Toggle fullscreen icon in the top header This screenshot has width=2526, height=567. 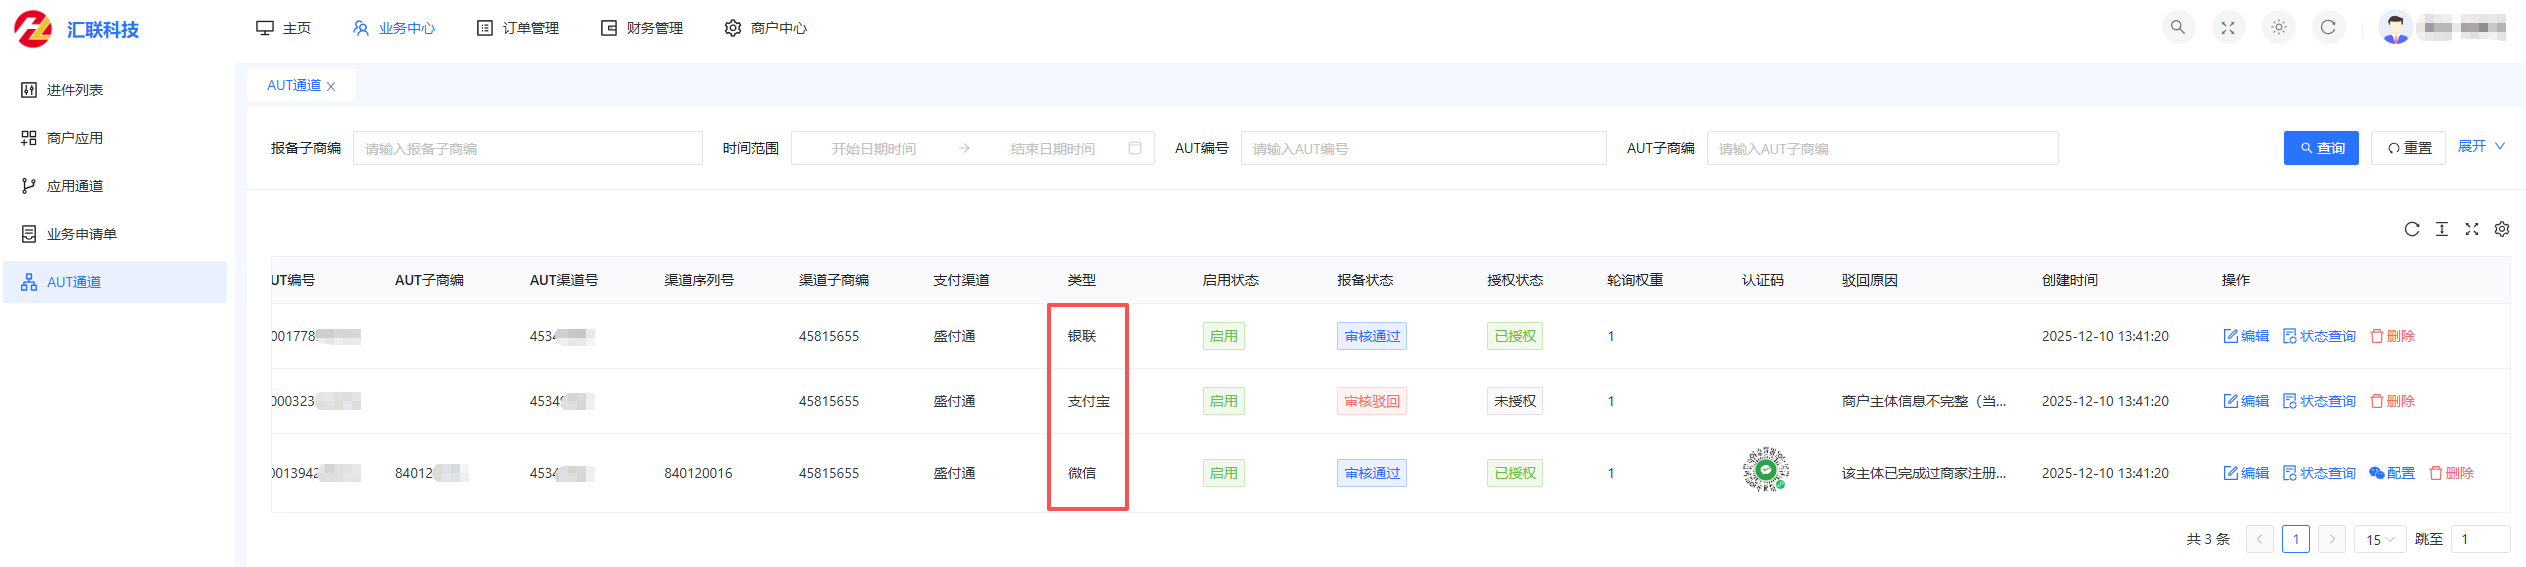click(2228, 28)
